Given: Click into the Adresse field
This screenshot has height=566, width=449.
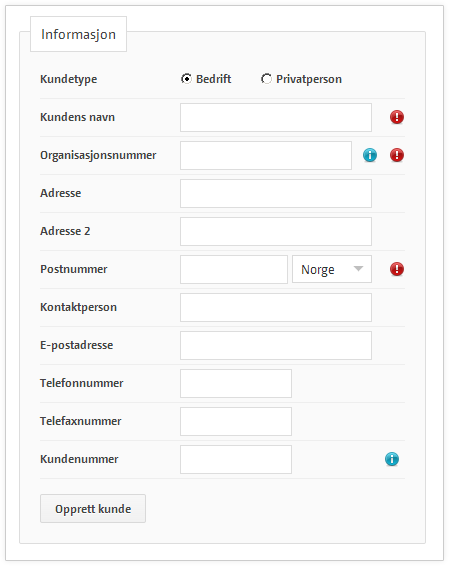Looking at the screenshot, I should [276, 193].
